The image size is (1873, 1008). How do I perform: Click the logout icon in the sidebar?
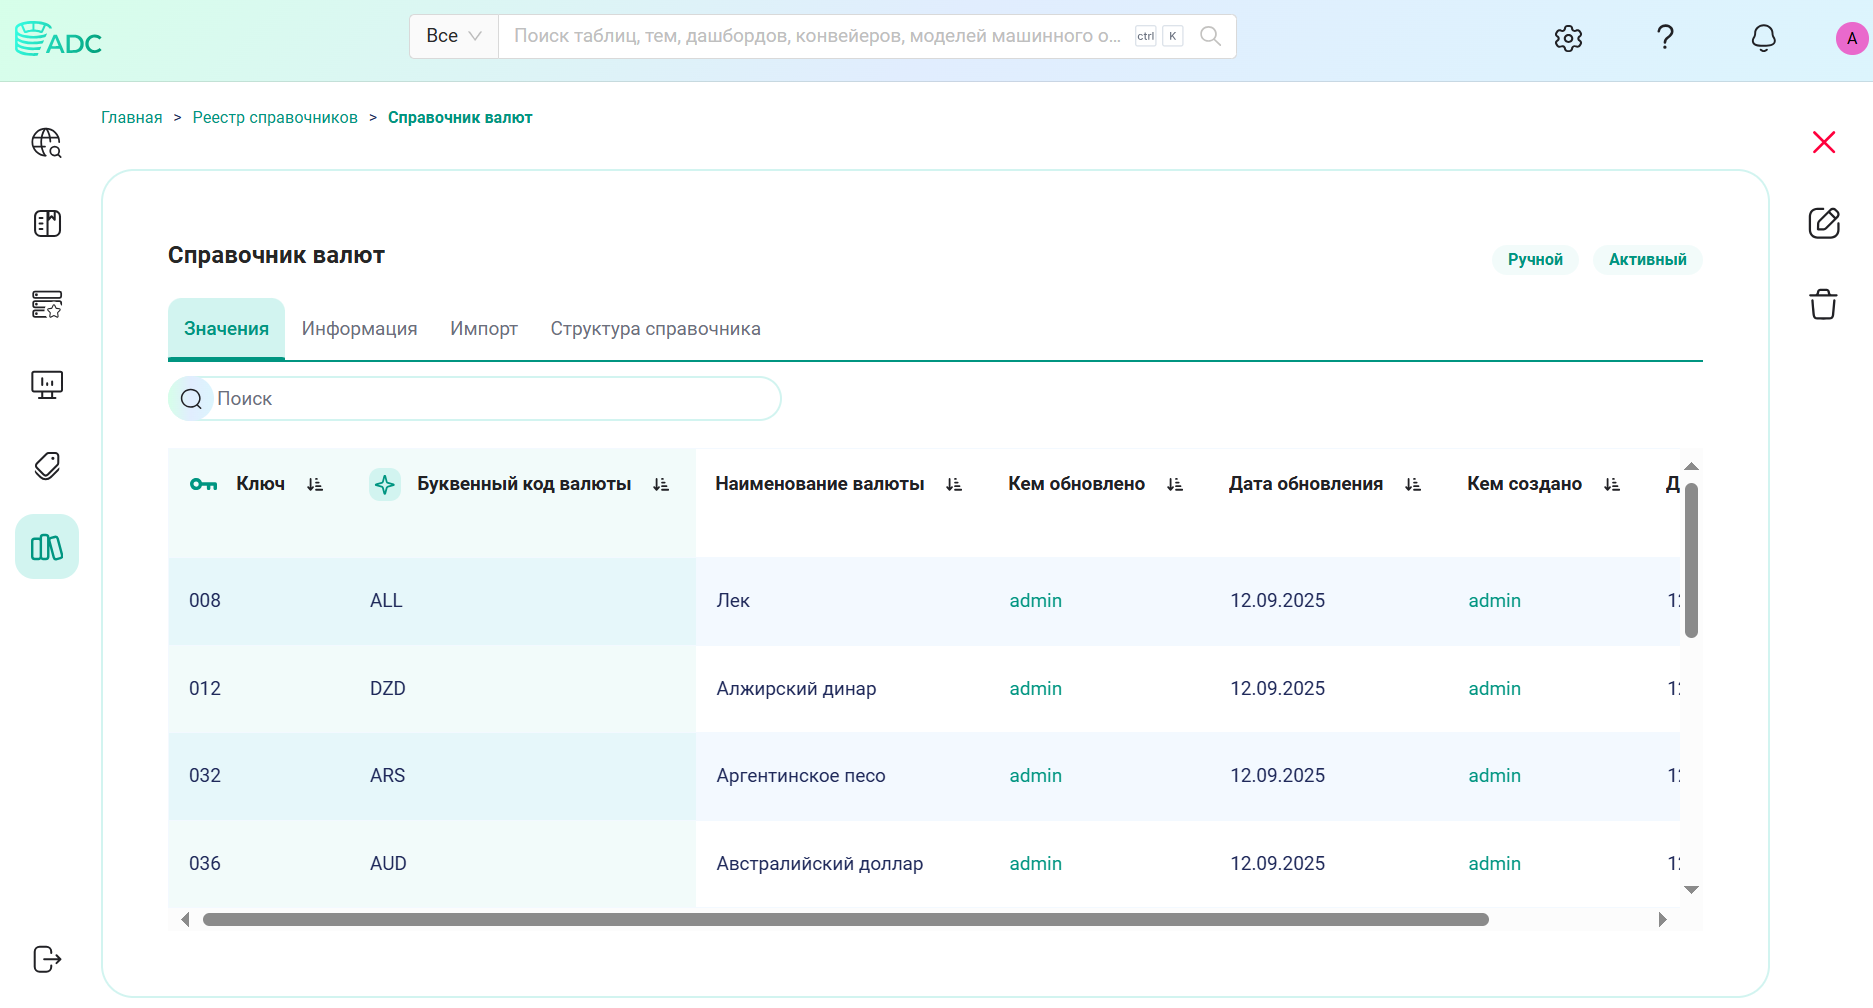pos(47,959)
